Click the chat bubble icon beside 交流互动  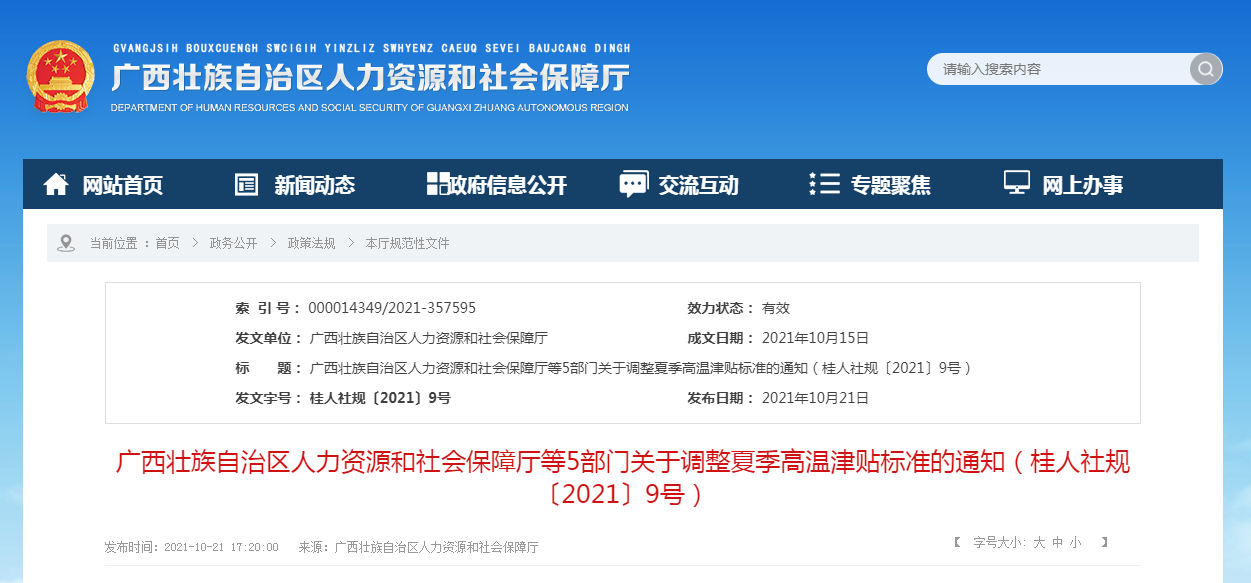click(633, 184)
